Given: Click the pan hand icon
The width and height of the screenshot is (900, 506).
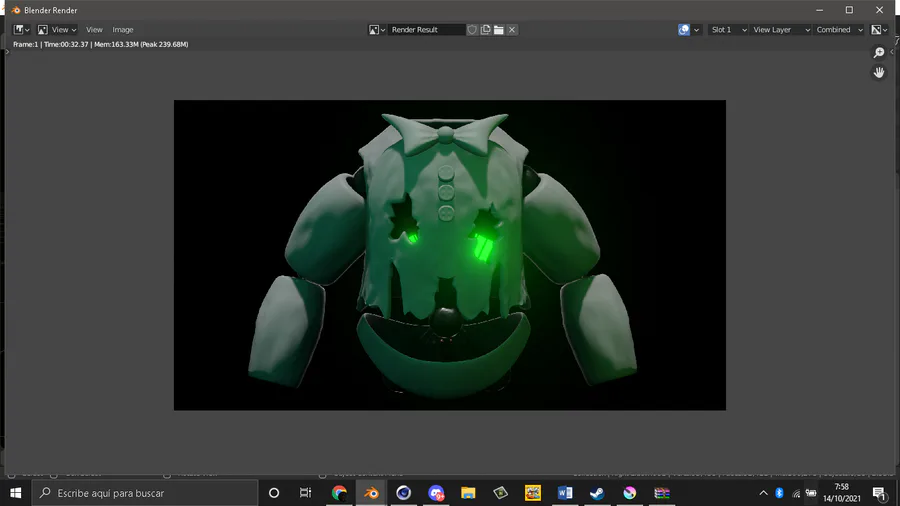Looking at the screenshot, I should point(879,73).
